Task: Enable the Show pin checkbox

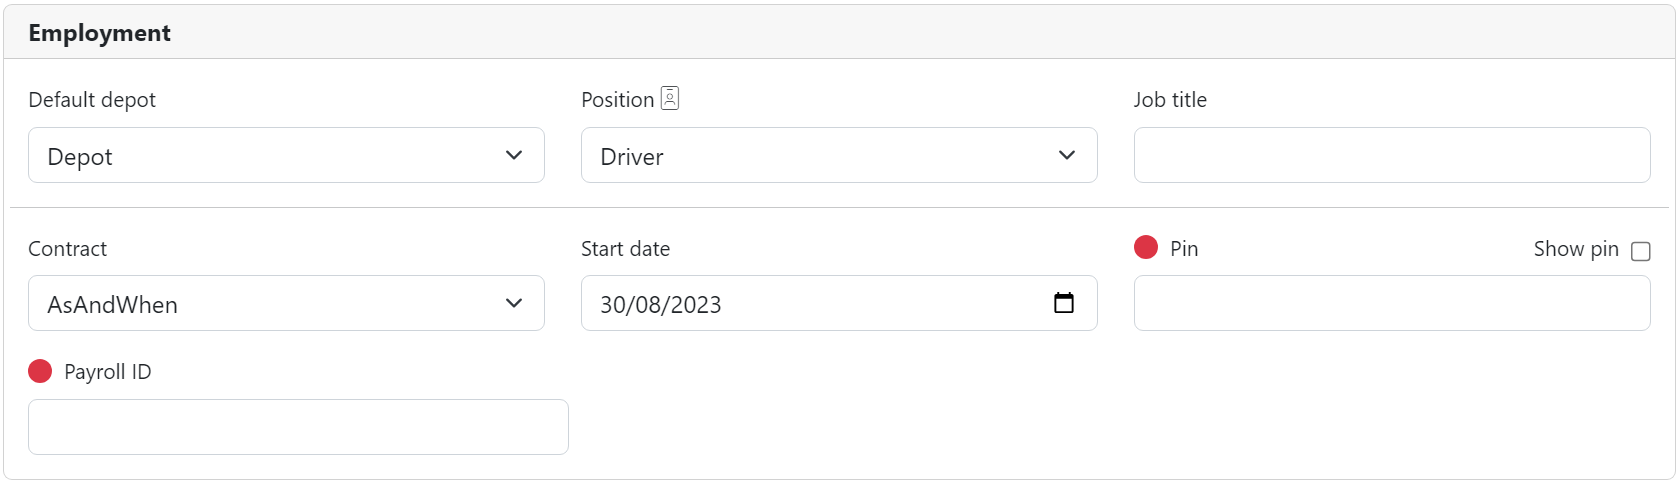Action: click(1640, 251)
